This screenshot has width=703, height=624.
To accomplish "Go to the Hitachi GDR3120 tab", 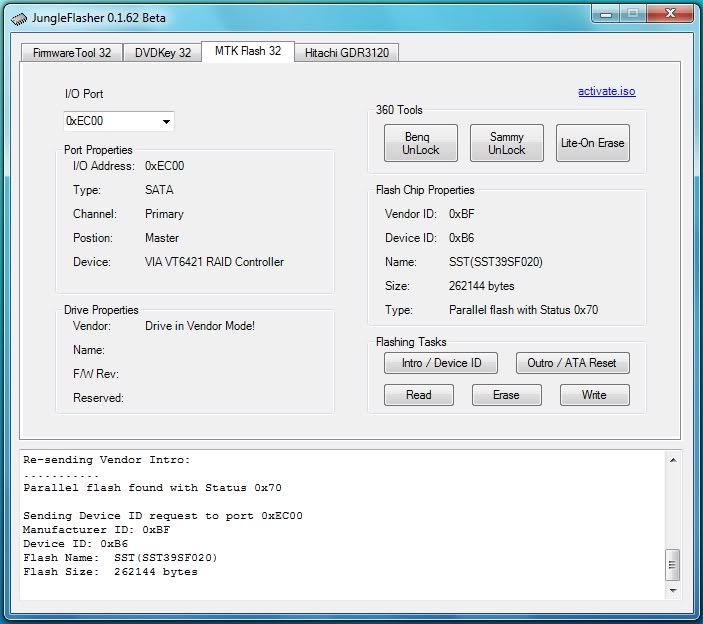I will 347,52.
